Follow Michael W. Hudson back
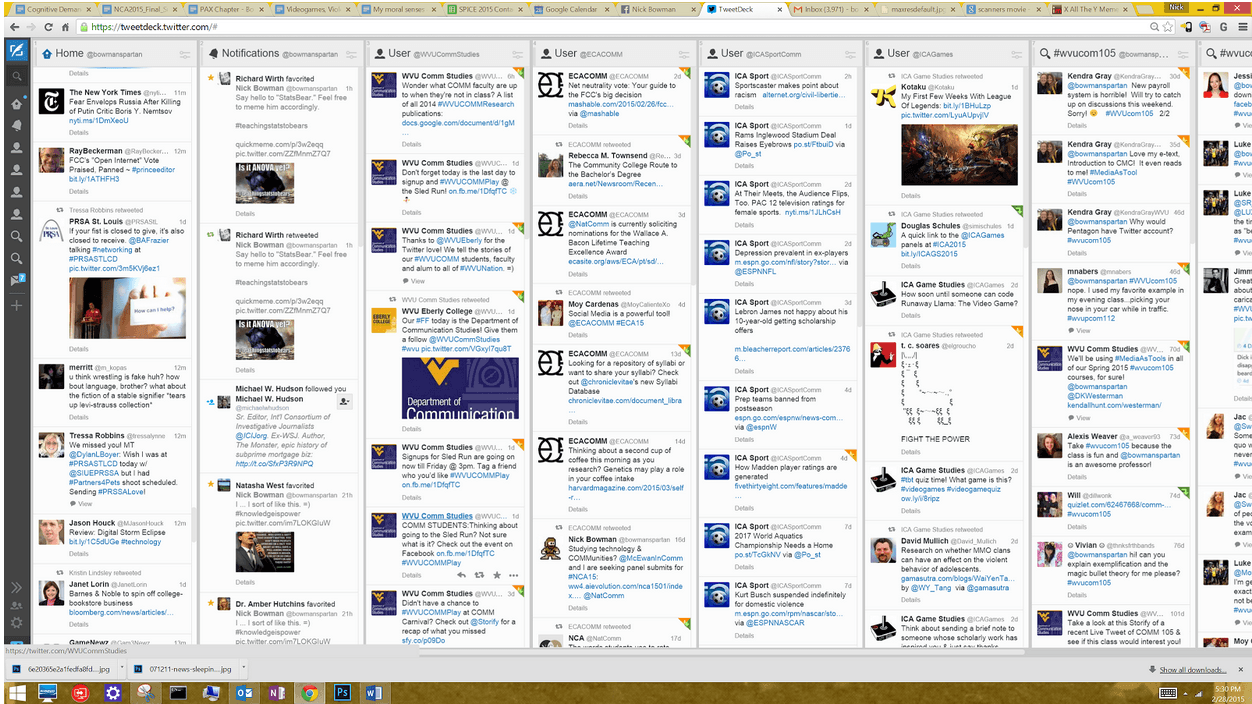Screen dimensions: 1252x704 [344, 401]
